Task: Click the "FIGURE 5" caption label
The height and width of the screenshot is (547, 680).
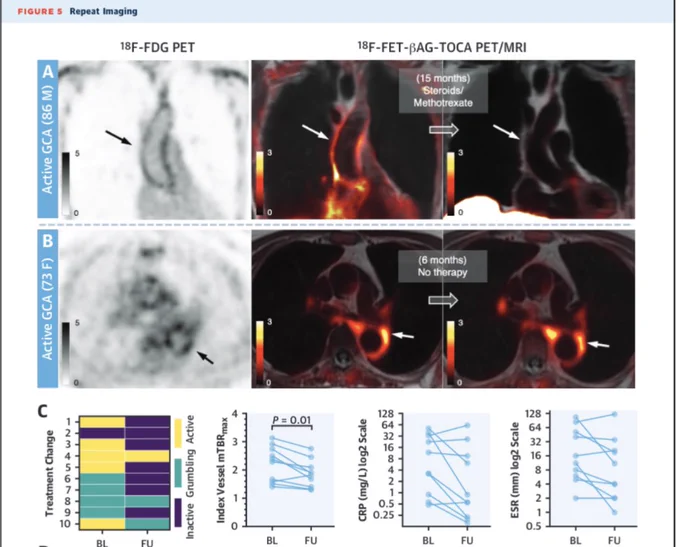Action: pos(40,11)
